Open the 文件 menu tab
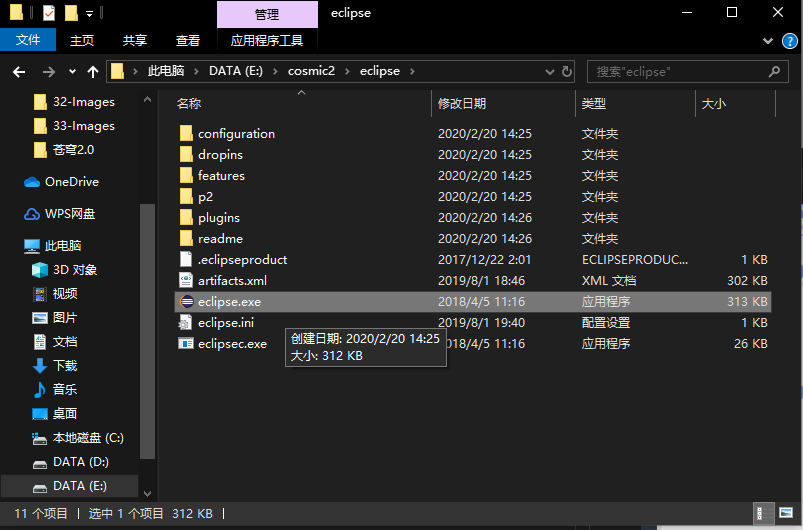Viewport: 803px width, 530px height. tap(28, 40)
